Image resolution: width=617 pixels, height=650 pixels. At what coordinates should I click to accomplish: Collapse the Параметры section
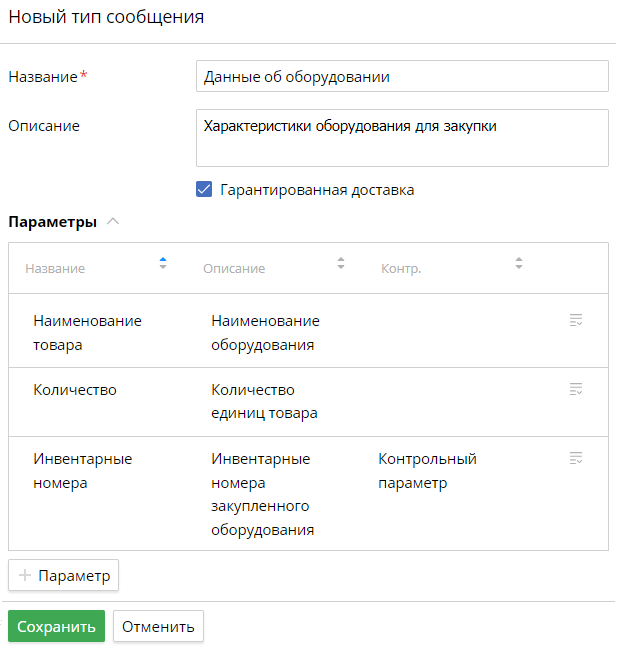113,222
